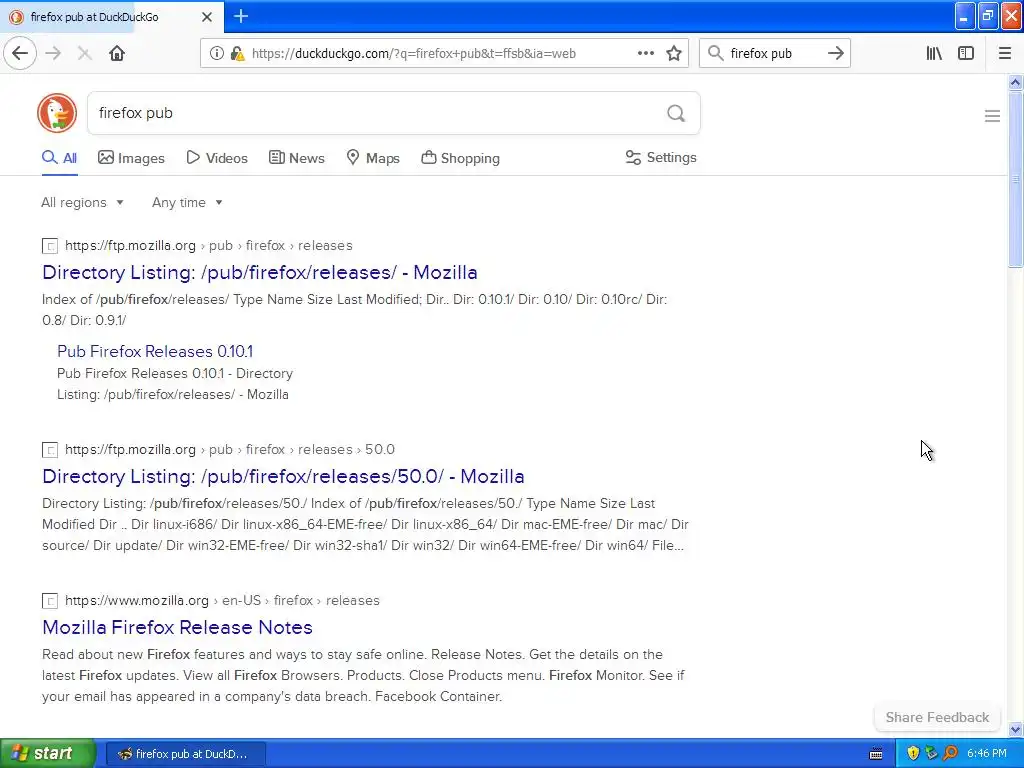
Task: Open the Firefox home page
Action: [117, 54]
